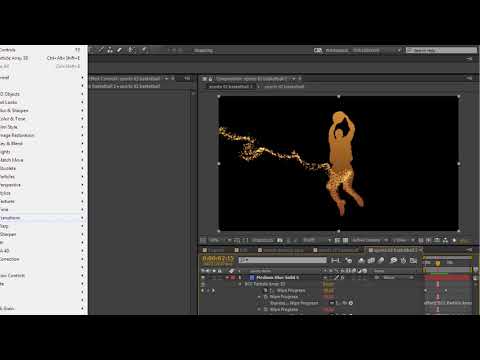Image resolution: width=480 pixels, height=360 pixels.
Task: Click the expression pick whip icon
Action: point(345,303)
